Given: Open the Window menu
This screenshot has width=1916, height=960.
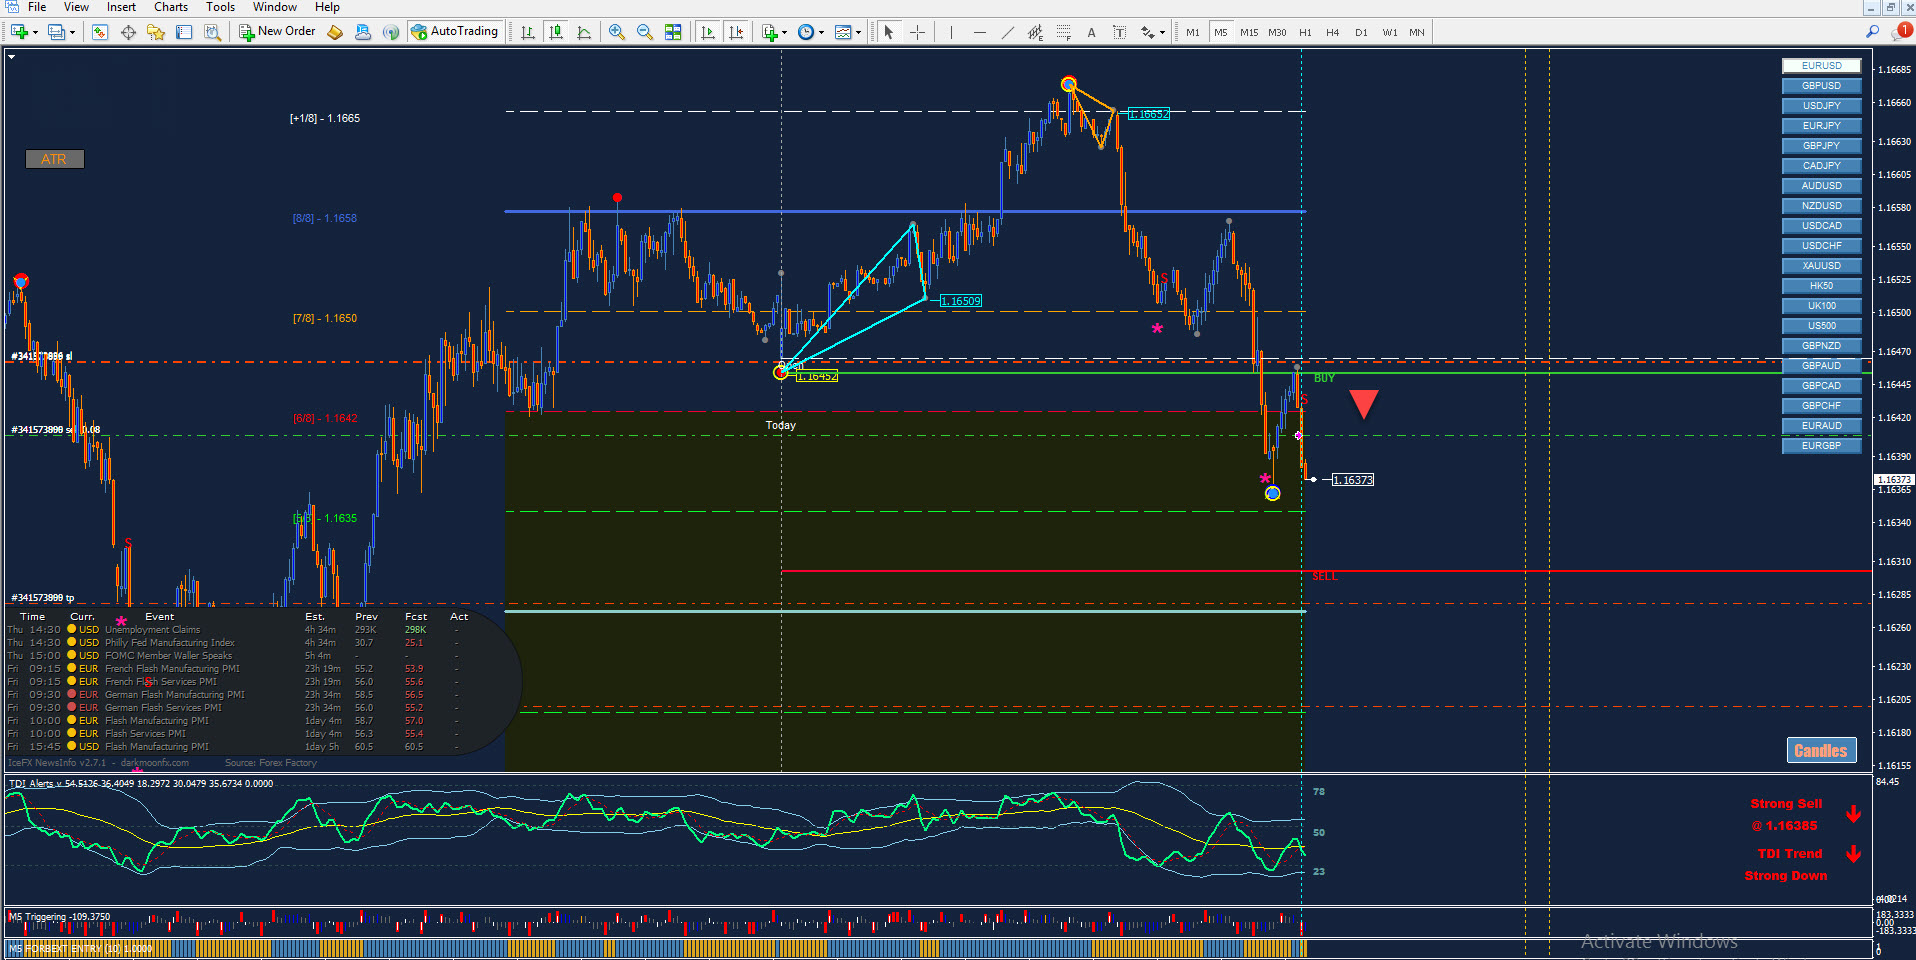Looking at the screenshot, I should pyautogui.click(x=275, y=7).
